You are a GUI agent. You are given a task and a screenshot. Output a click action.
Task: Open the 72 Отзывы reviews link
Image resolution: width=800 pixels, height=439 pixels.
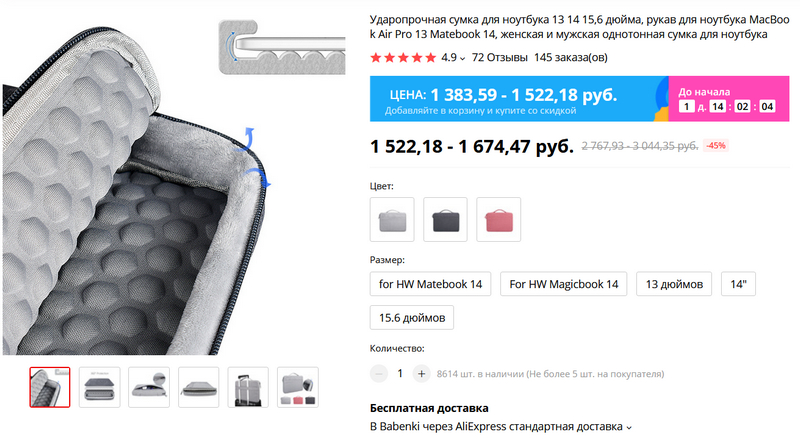click(x=499, y=57)
